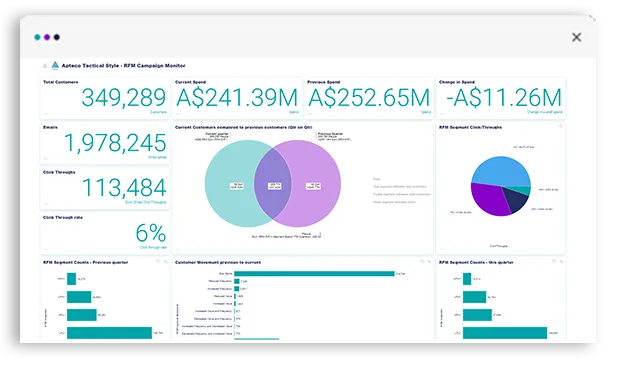Click second corner icon on Customer Movement panel
This screenshot has width=640, height=380.
point(429,262)
